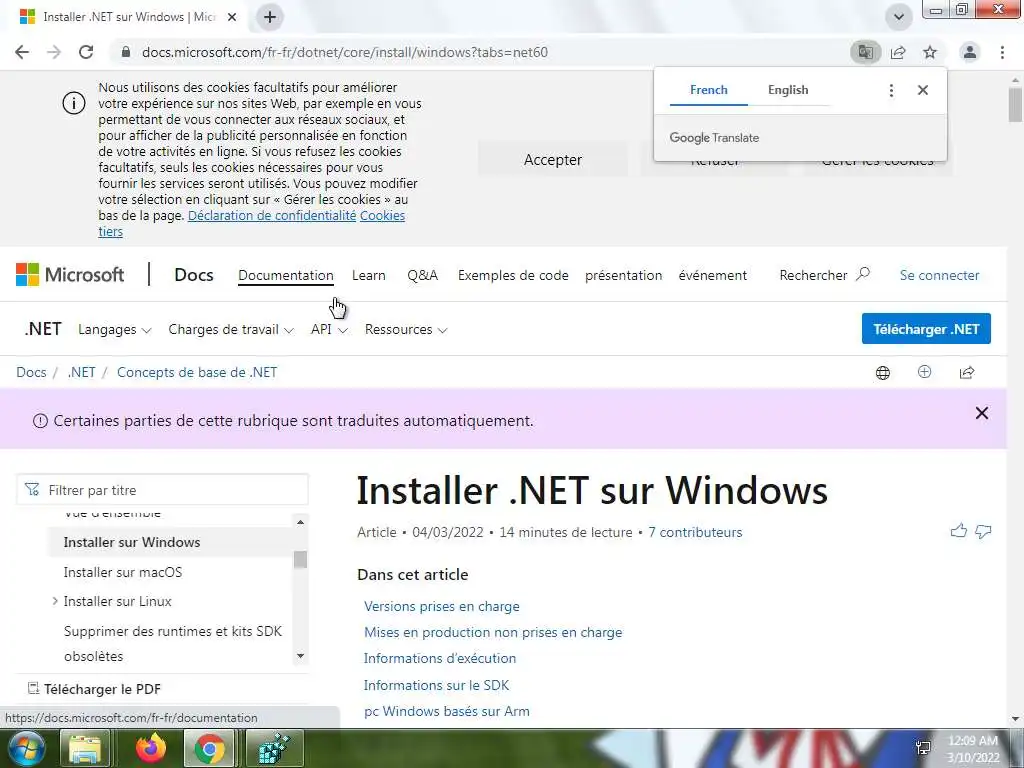
Task: Dismiss the automatic translation banner
Action: click(x=982, y=413)
